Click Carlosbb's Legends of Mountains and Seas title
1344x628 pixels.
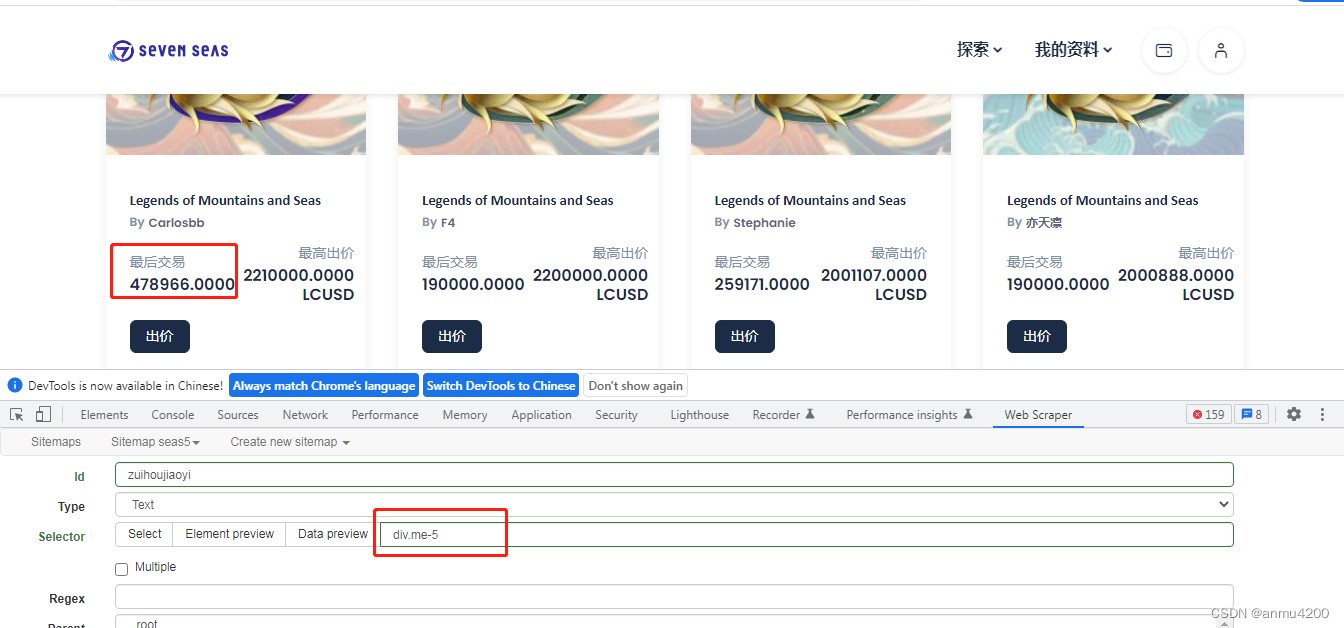225,201
